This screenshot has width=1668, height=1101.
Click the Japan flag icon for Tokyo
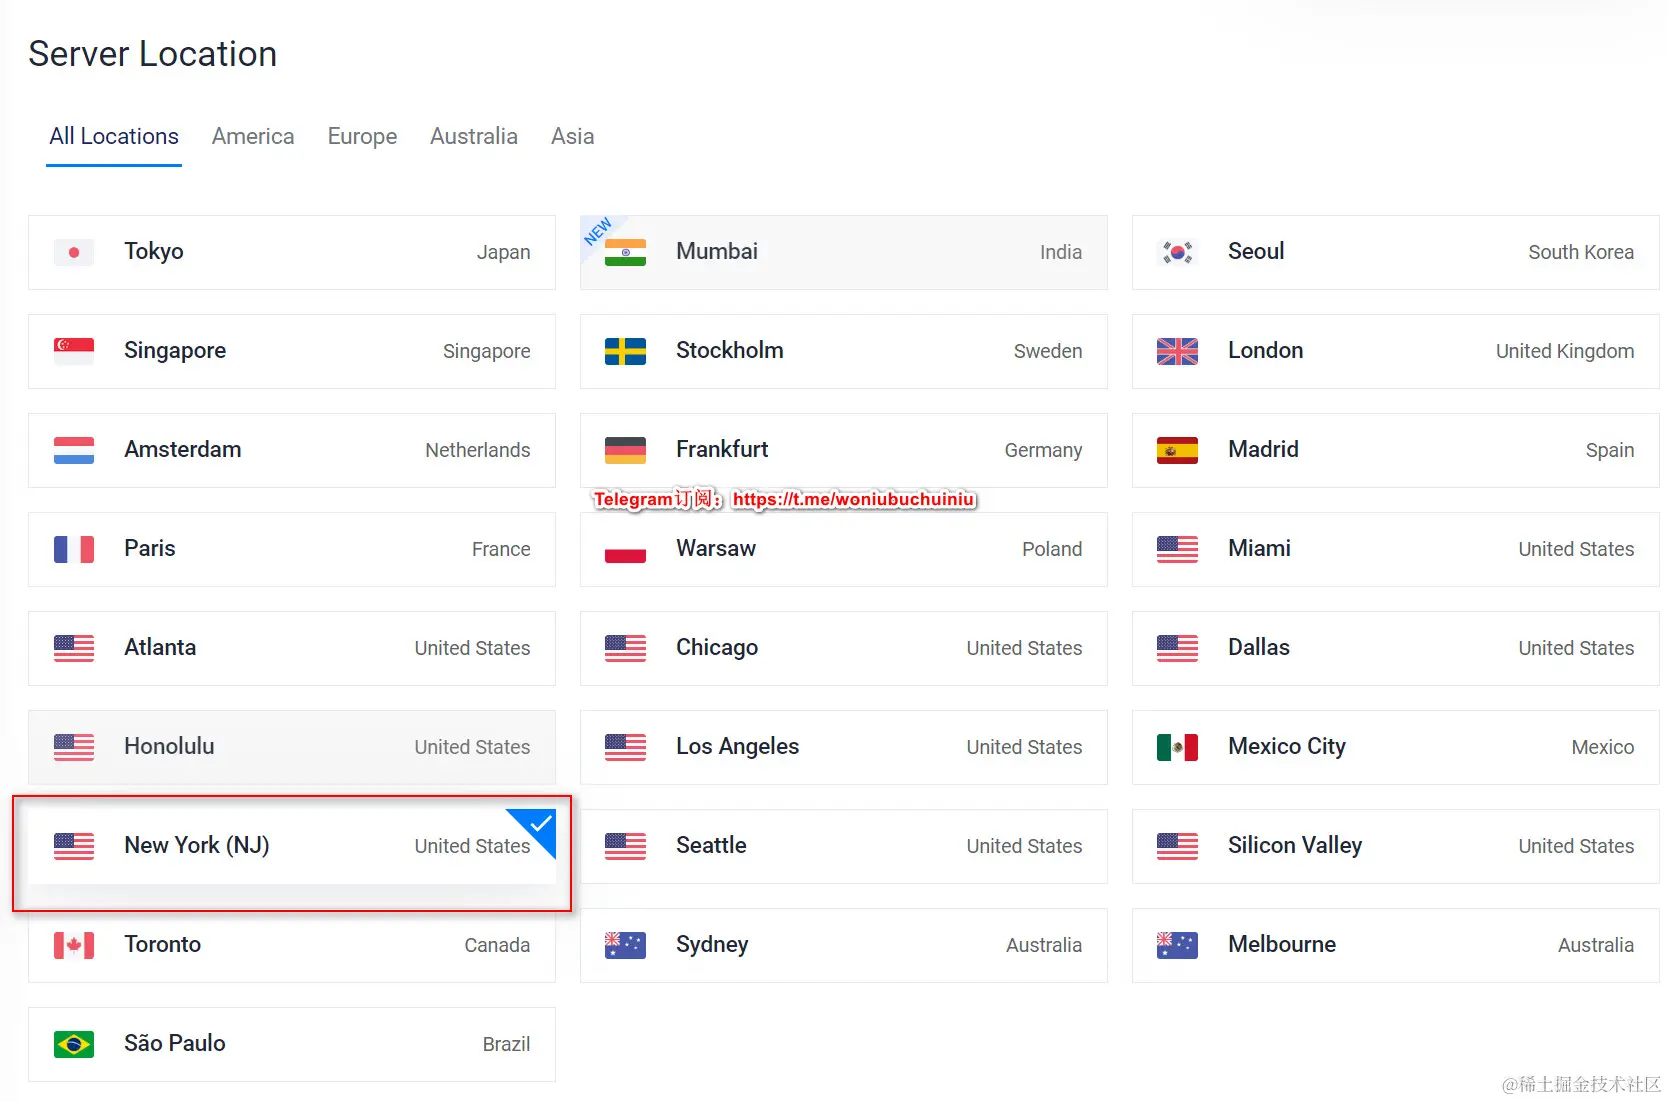tap(74, 252)
